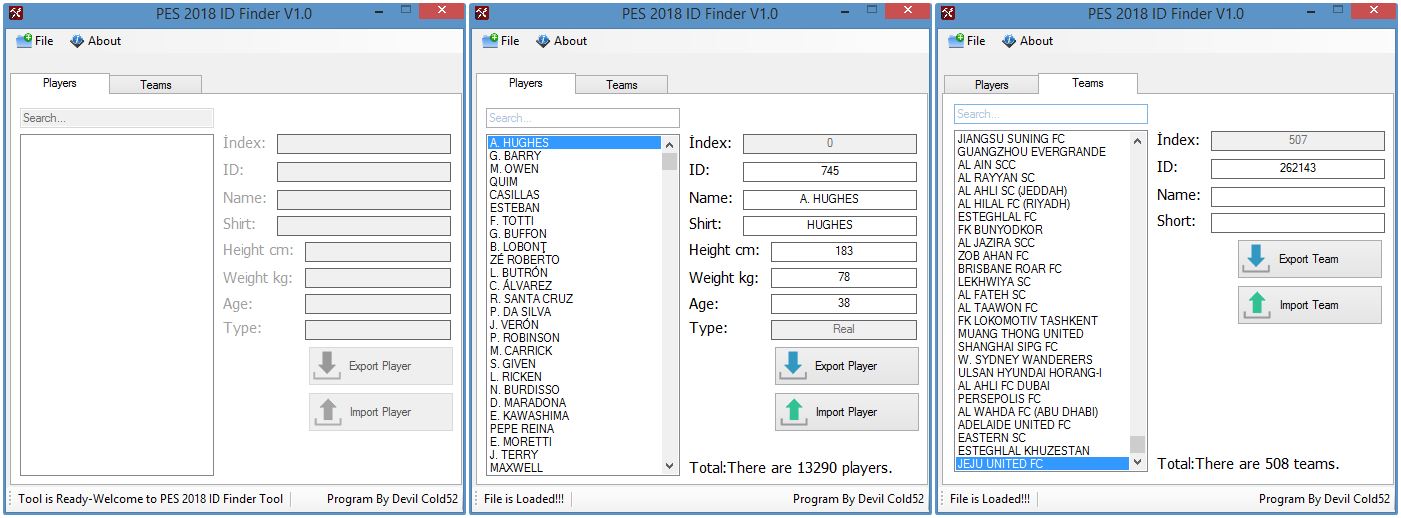Open About menu in middle window
1401x518 pixels.
click(561, 41)
